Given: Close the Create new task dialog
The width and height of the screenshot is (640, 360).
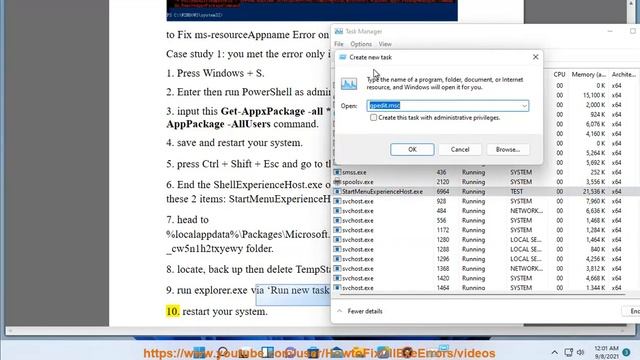Looking at the screenshot, I should pyautogui.click(x=536, y=57).
